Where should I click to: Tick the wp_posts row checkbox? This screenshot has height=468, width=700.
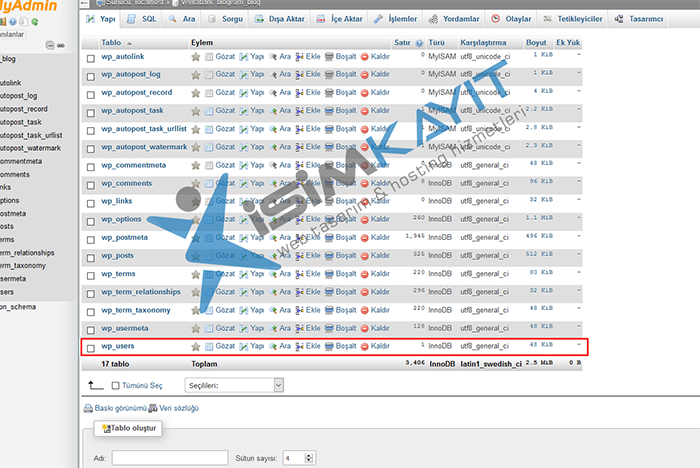click(91, 258)
